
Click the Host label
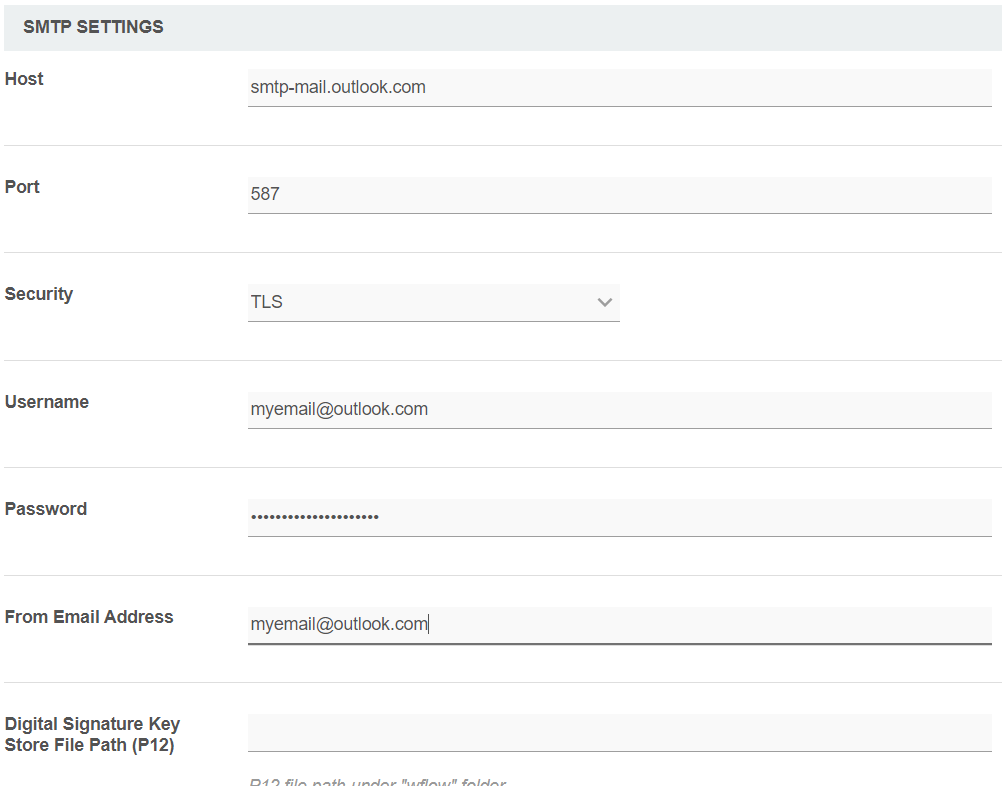click(24, 79)
